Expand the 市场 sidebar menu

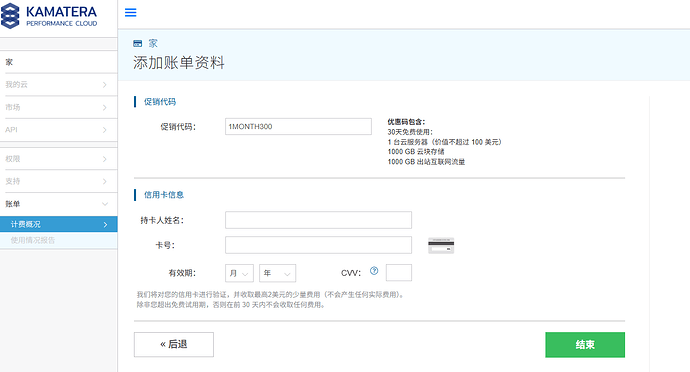(59, 107)
